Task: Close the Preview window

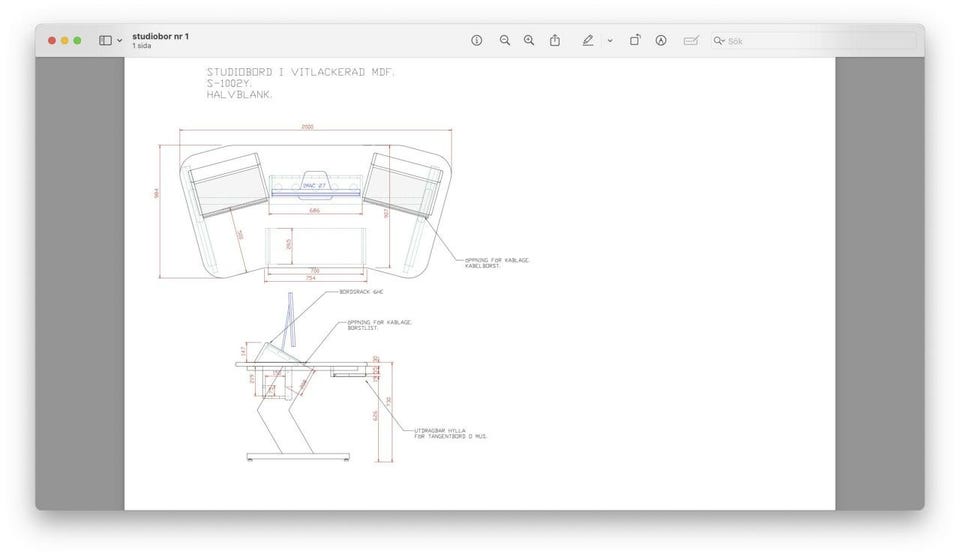Action: tap(52, 40)
